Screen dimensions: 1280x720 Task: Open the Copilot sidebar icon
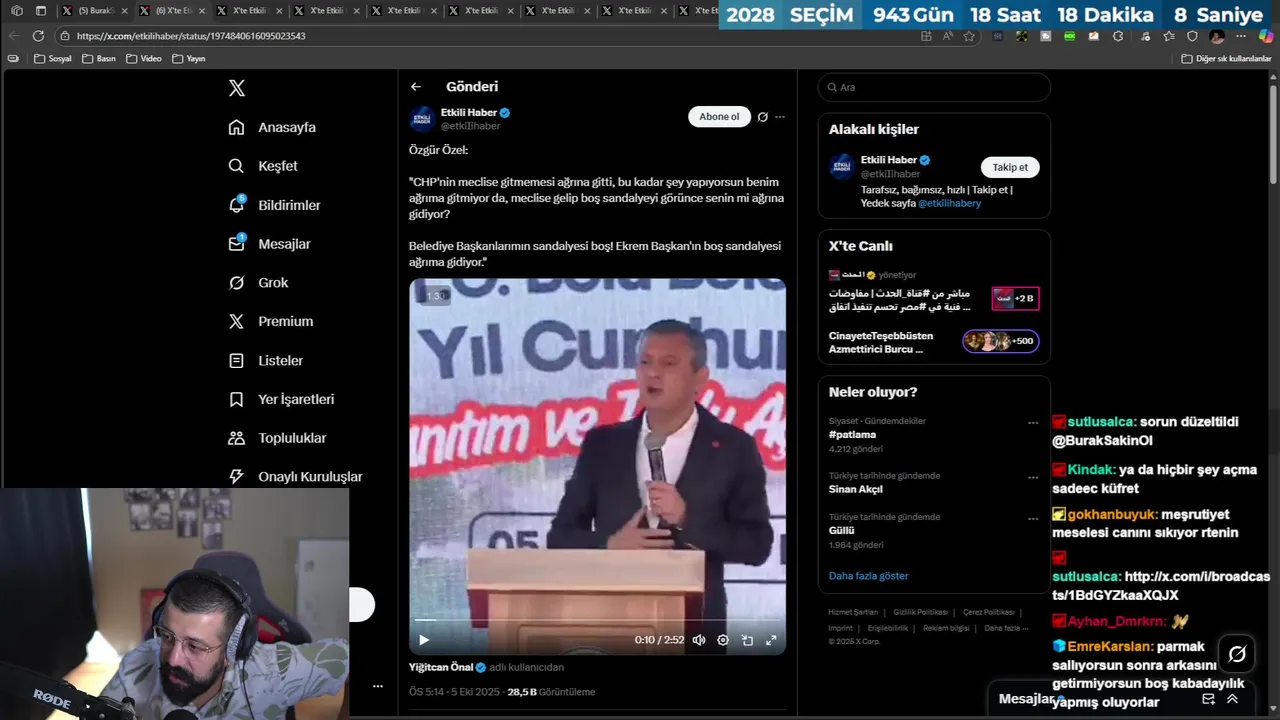point(1266,36)
